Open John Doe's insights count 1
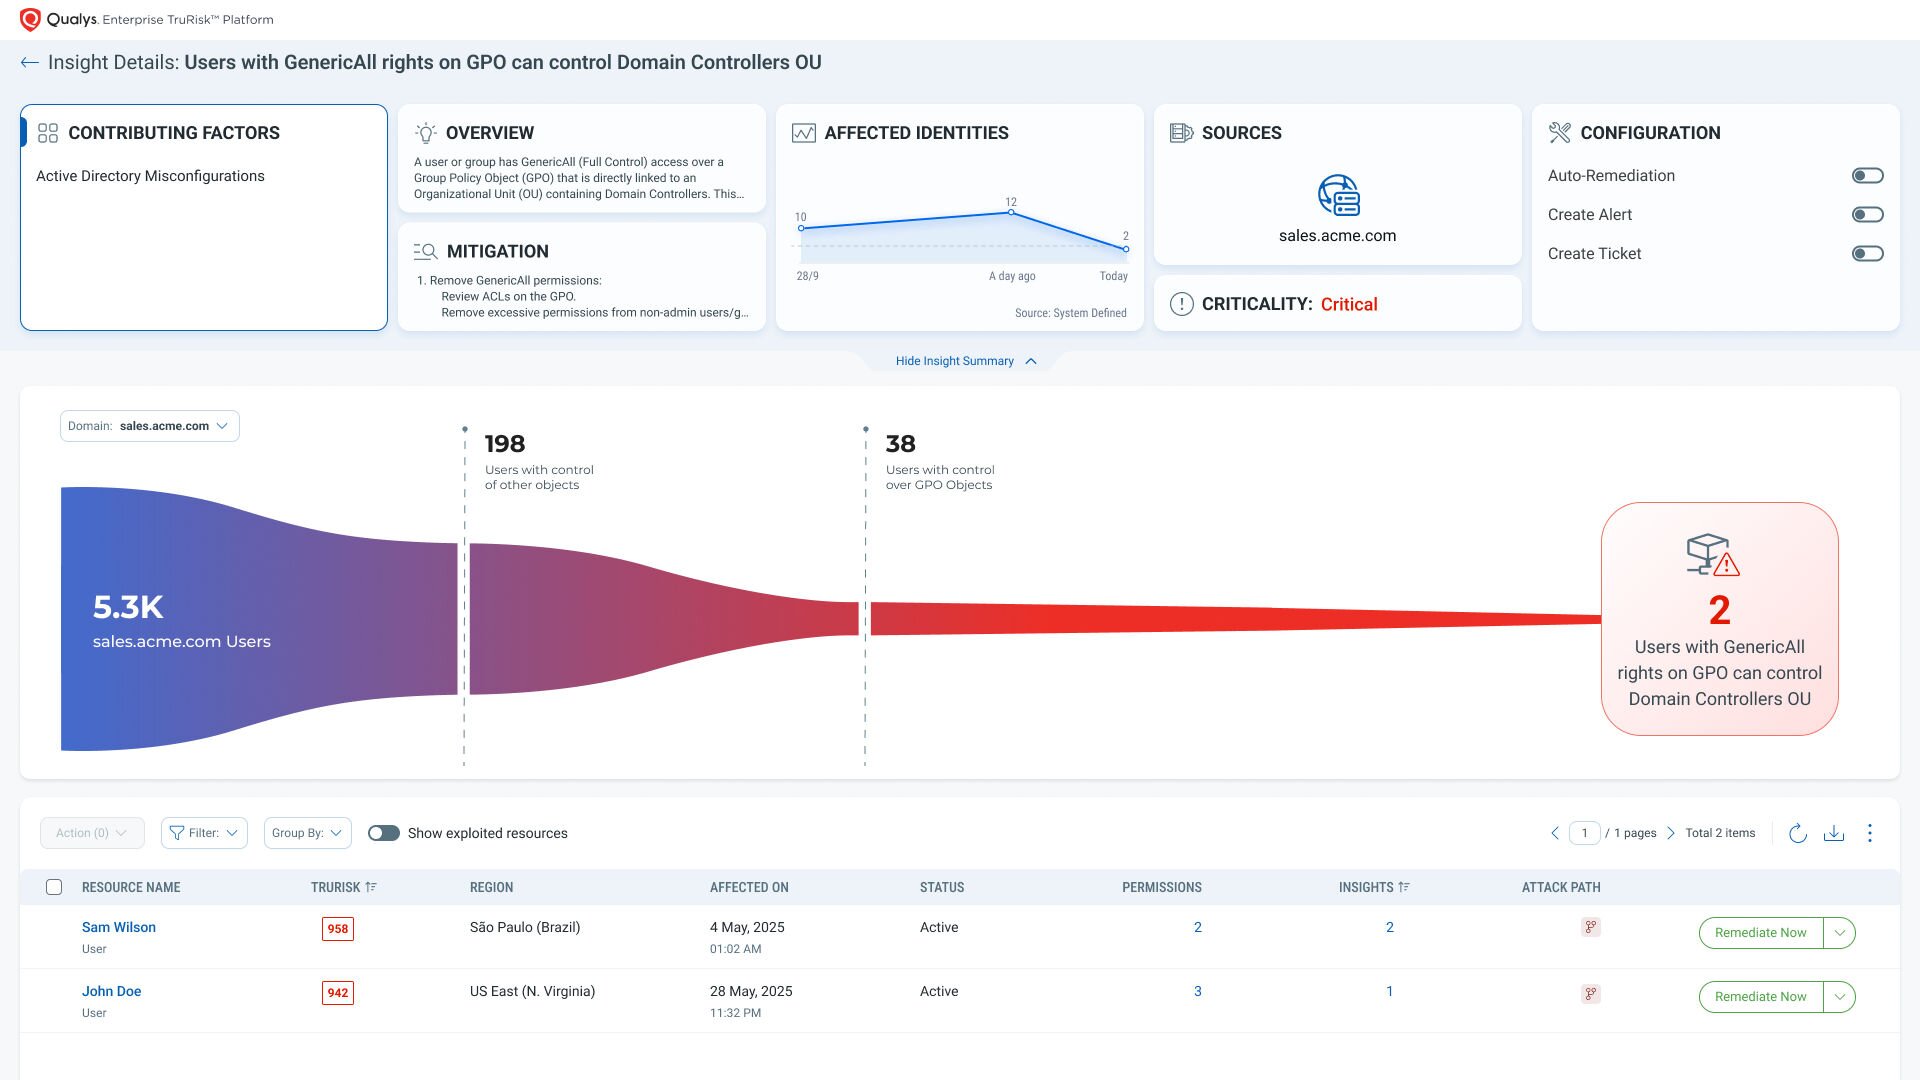 1389,991
